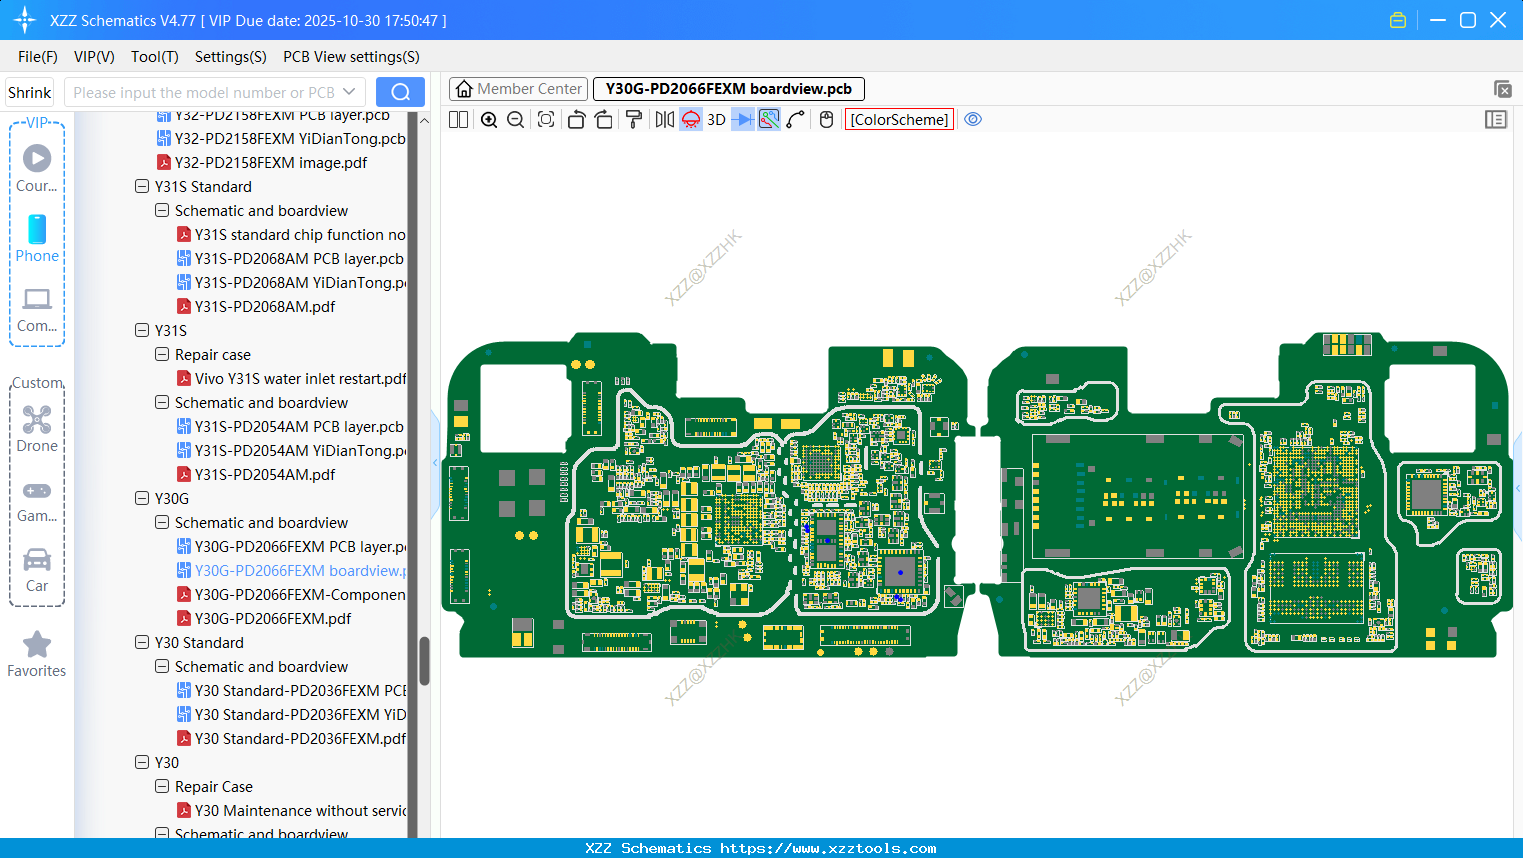
Task: Open the model number dropdown arrow
Action: tap(349, 92)
